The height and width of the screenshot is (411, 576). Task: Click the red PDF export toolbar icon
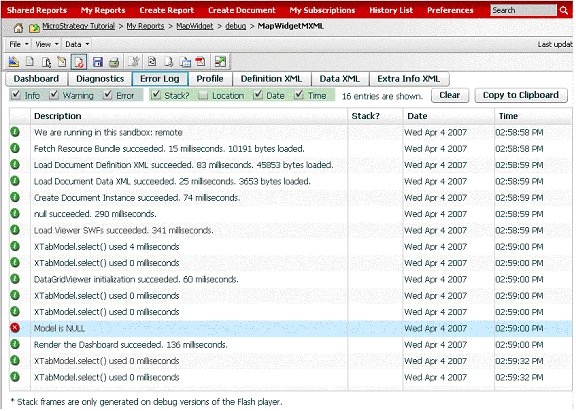click(x=201, y=62)
